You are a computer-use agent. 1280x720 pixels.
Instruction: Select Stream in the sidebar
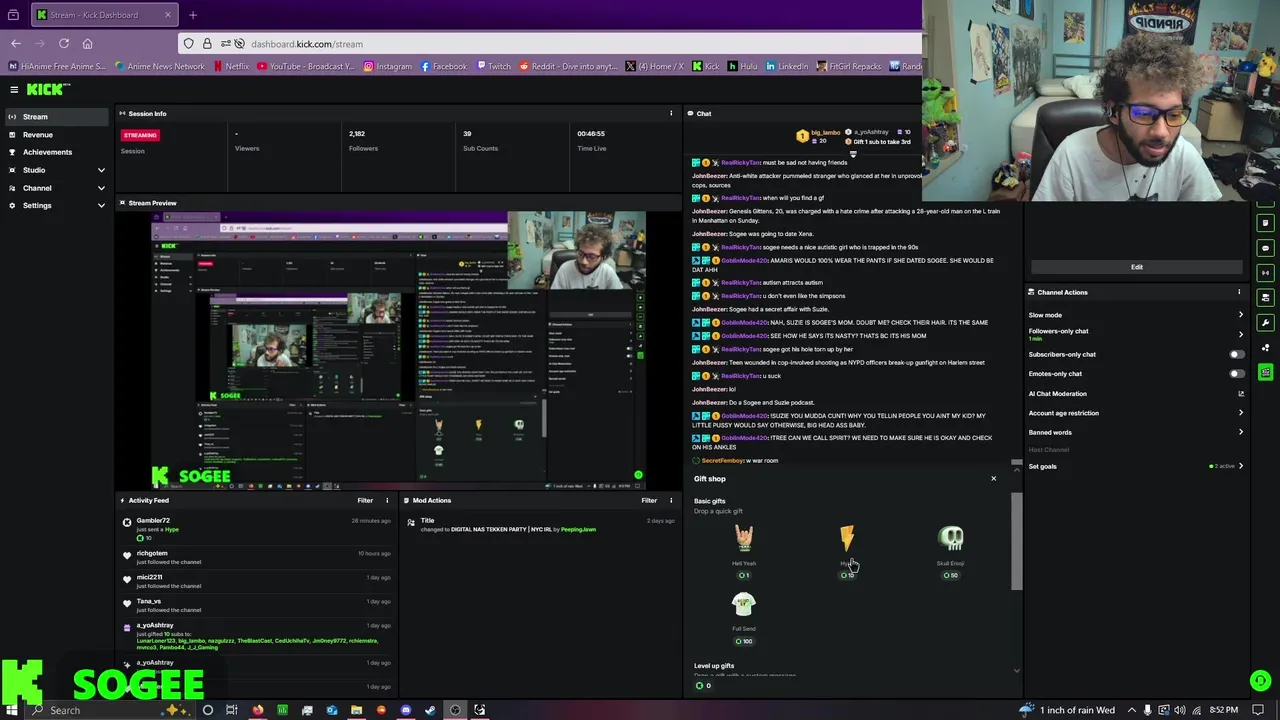pos(55,117)
